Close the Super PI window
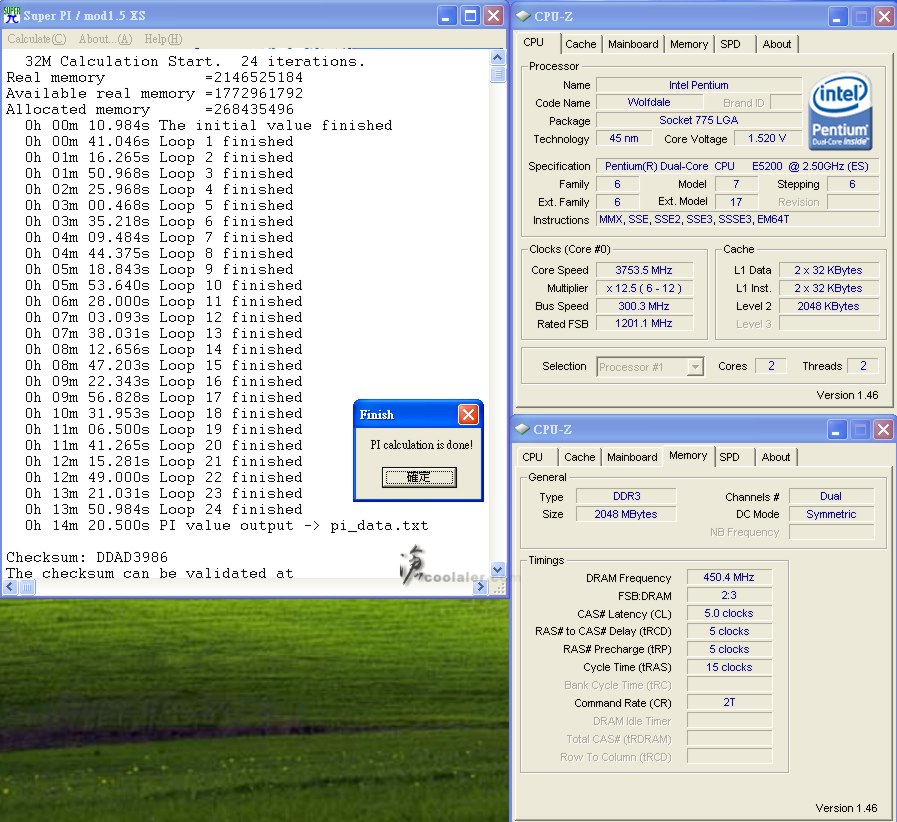 pos(493,15)
